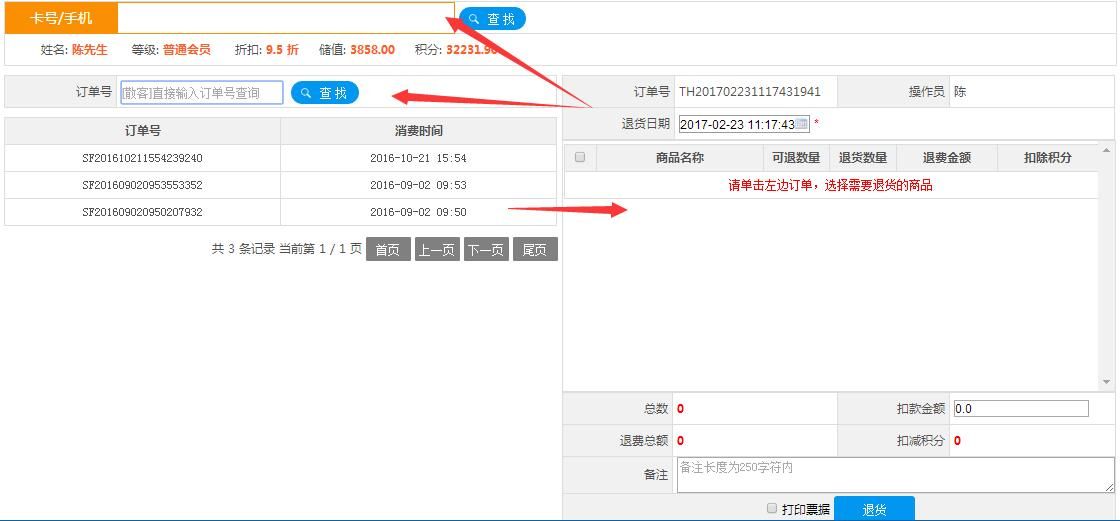
Task: Click the 扣款金额 input field
Action: (x=1021, y=409)
